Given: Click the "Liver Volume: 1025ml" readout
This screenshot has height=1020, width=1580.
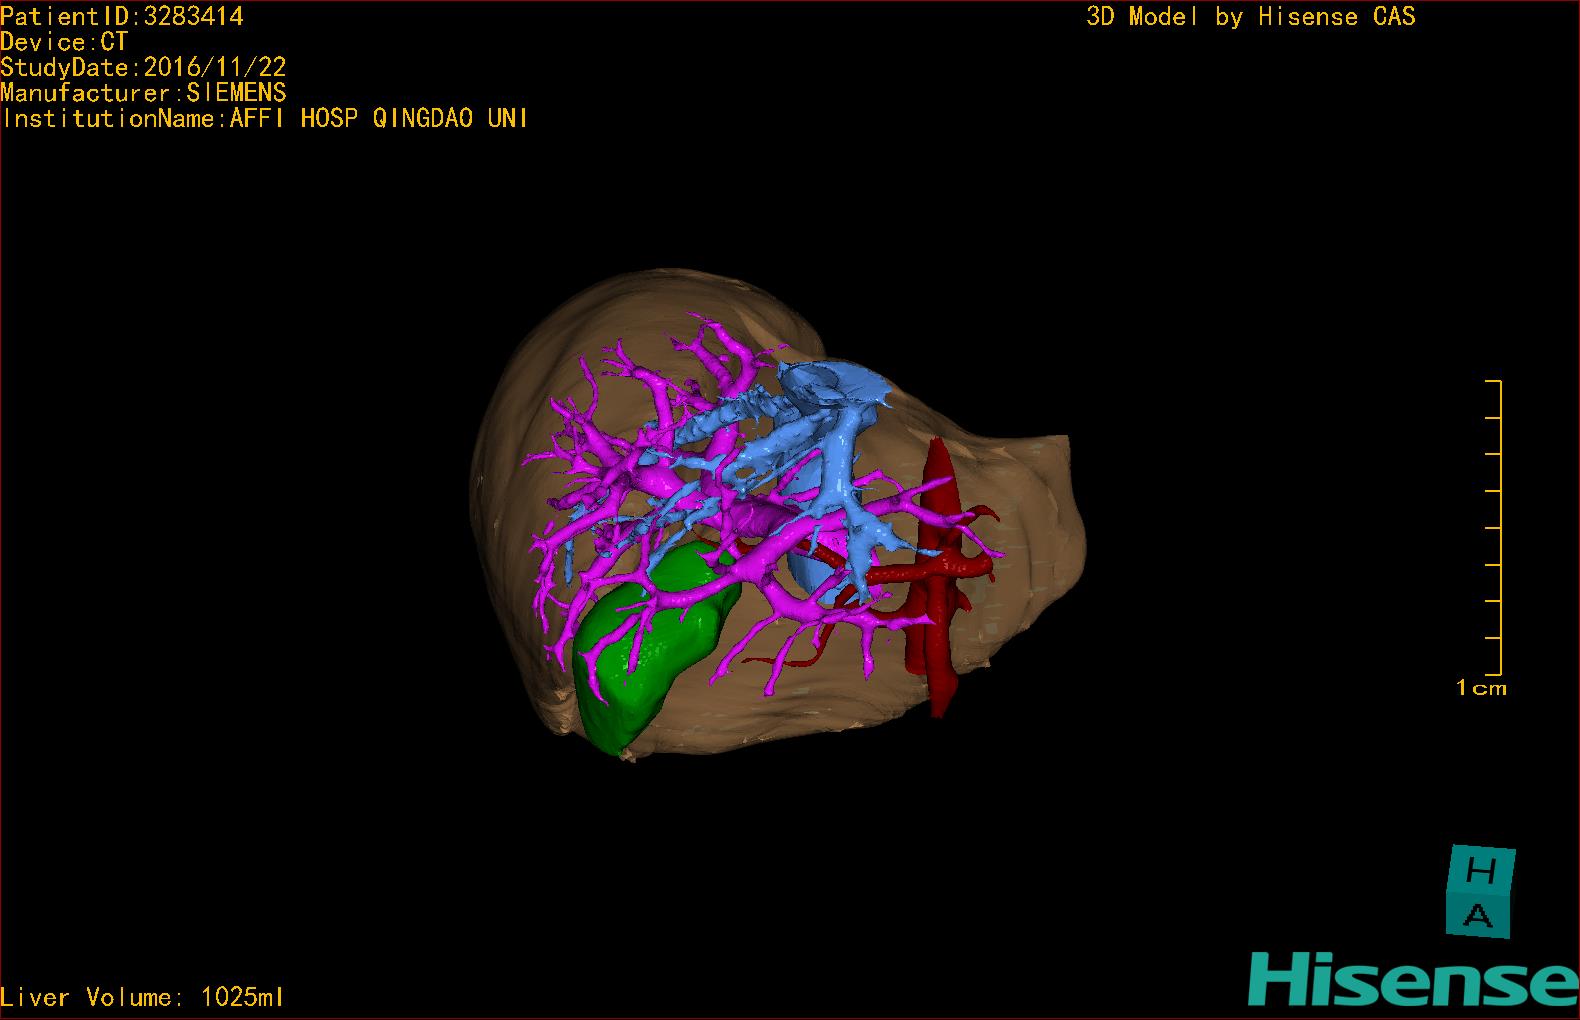Looking at the screenshot, I should click(x=143, y=997).
